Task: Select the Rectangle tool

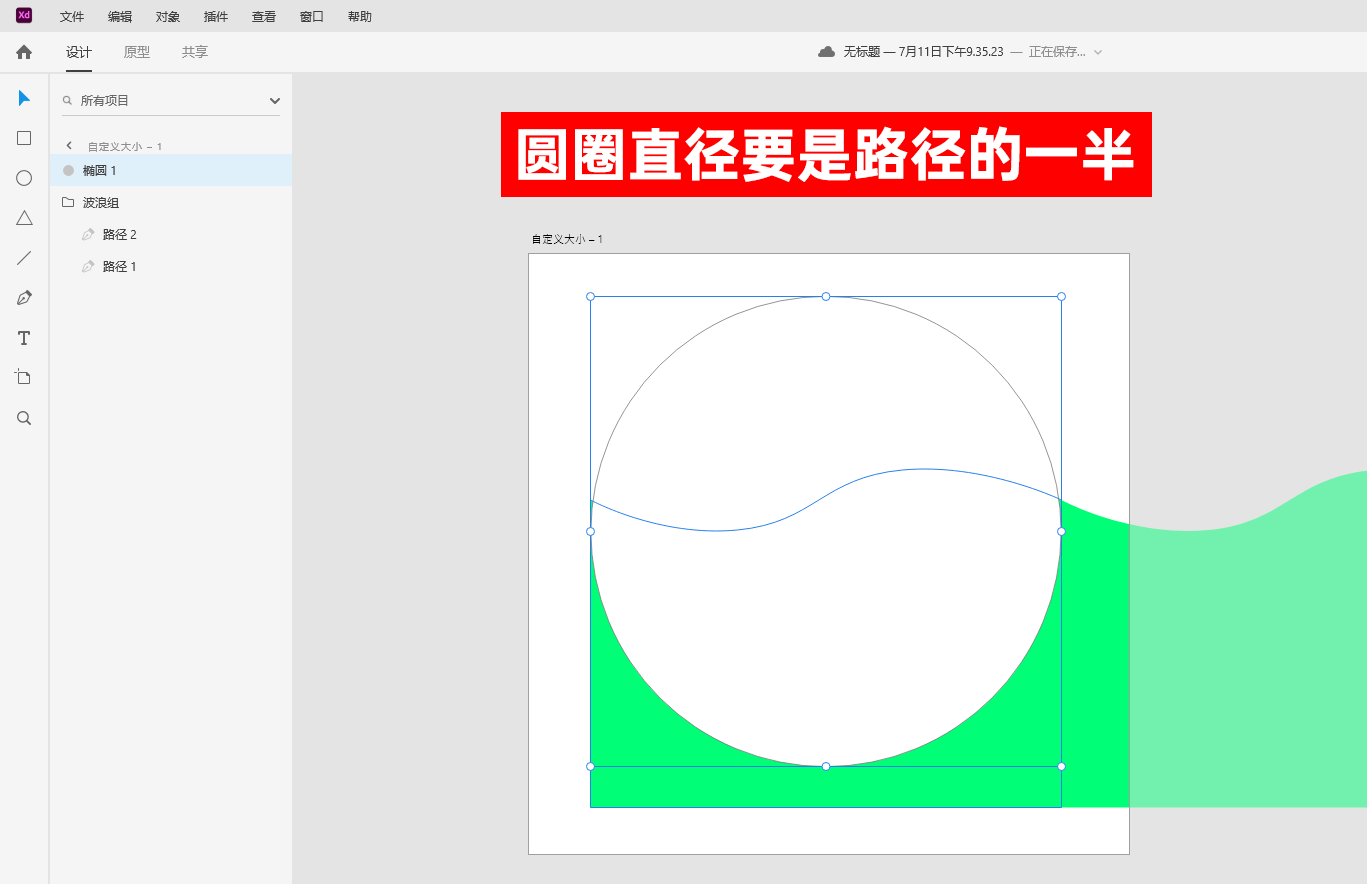Action: (x=24, y=138)
